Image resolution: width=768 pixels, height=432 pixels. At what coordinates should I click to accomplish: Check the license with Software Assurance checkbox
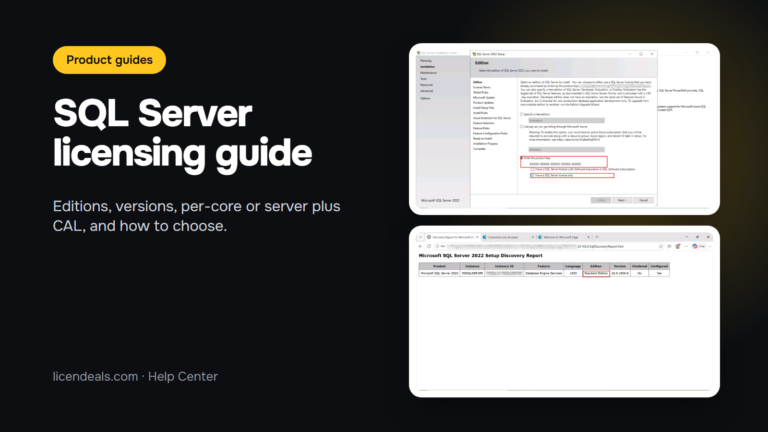pyautogui.click(x=532, y=169)
